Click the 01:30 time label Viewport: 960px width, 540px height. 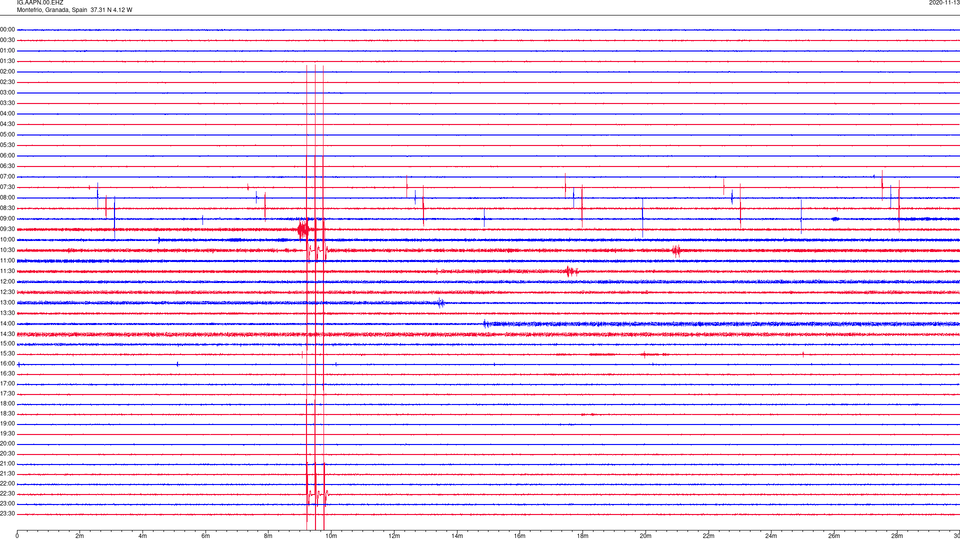click(x=7, y=61)
